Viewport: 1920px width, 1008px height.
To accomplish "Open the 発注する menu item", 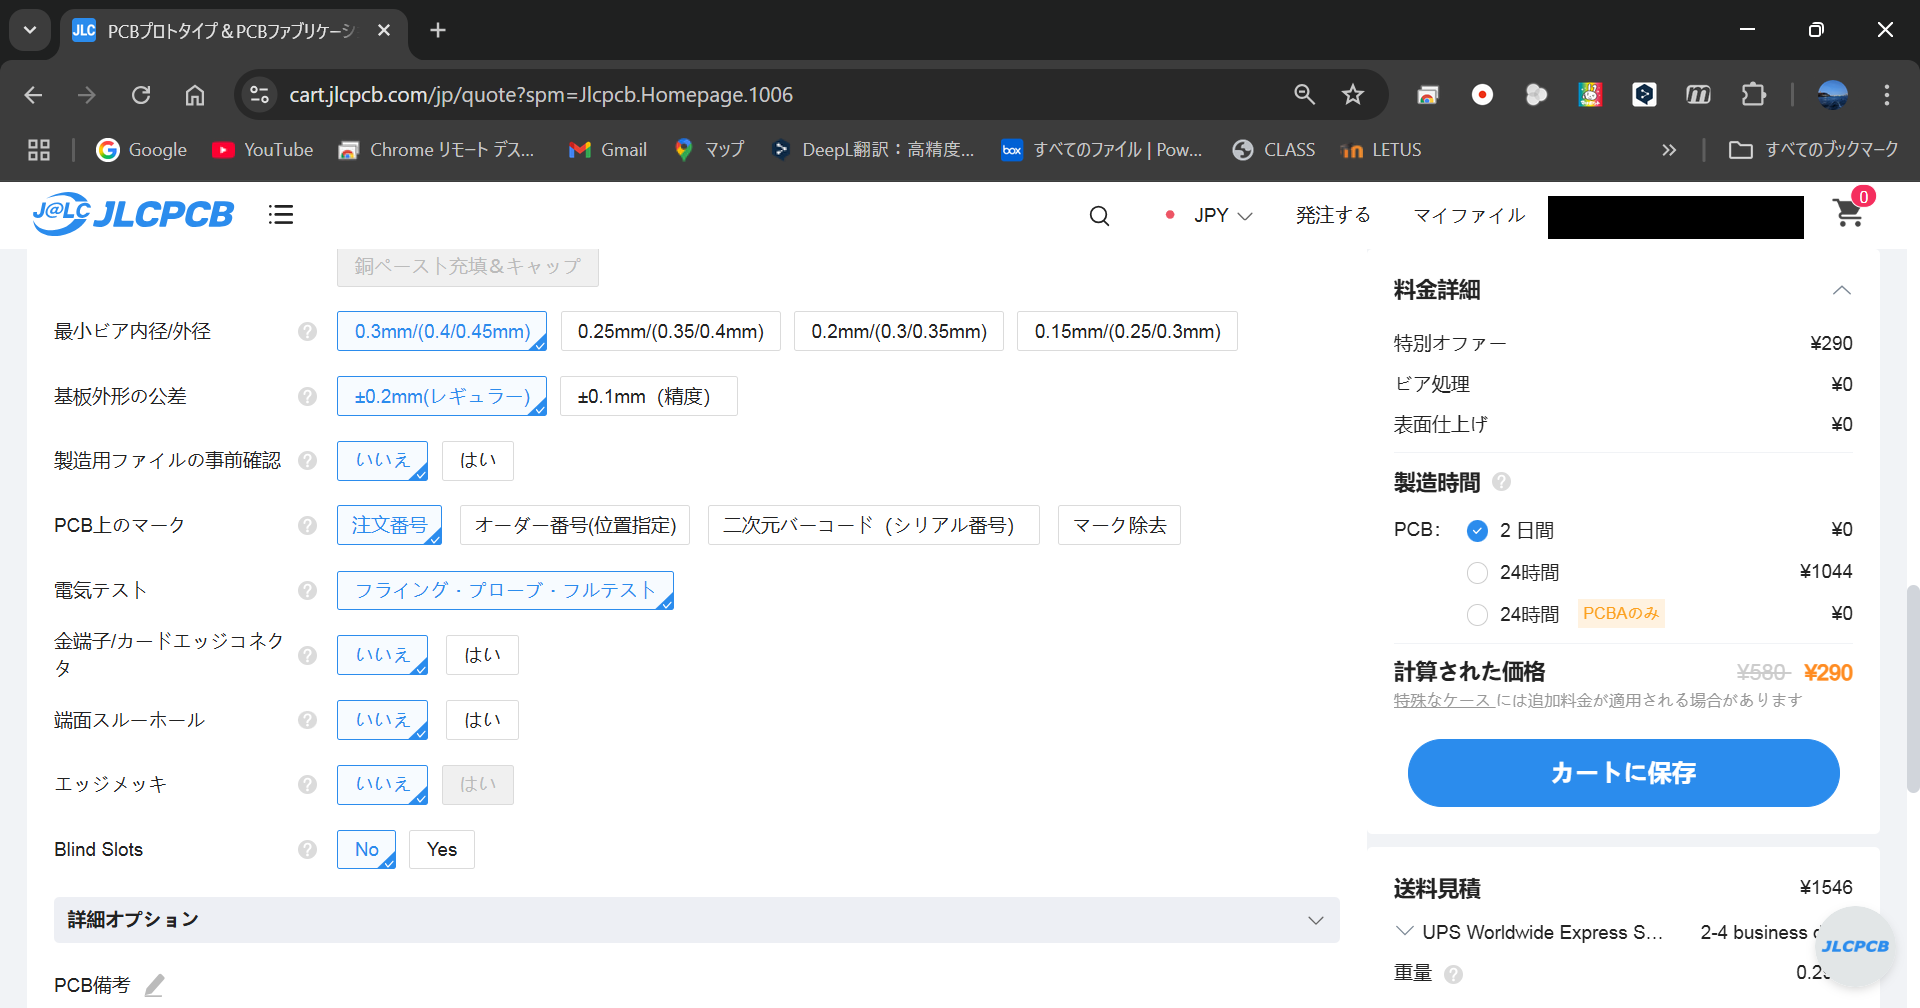I will [1332, 216].
